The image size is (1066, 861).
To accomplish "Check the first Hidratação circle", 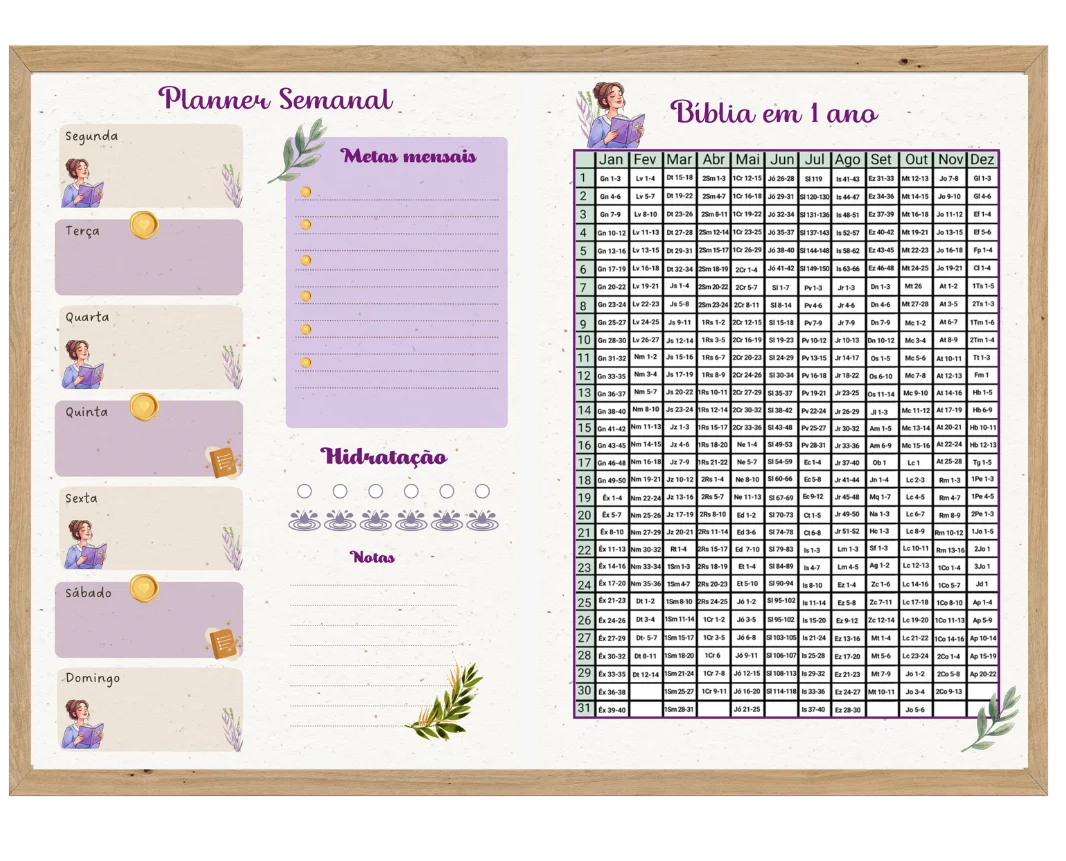I will (304, 491).
